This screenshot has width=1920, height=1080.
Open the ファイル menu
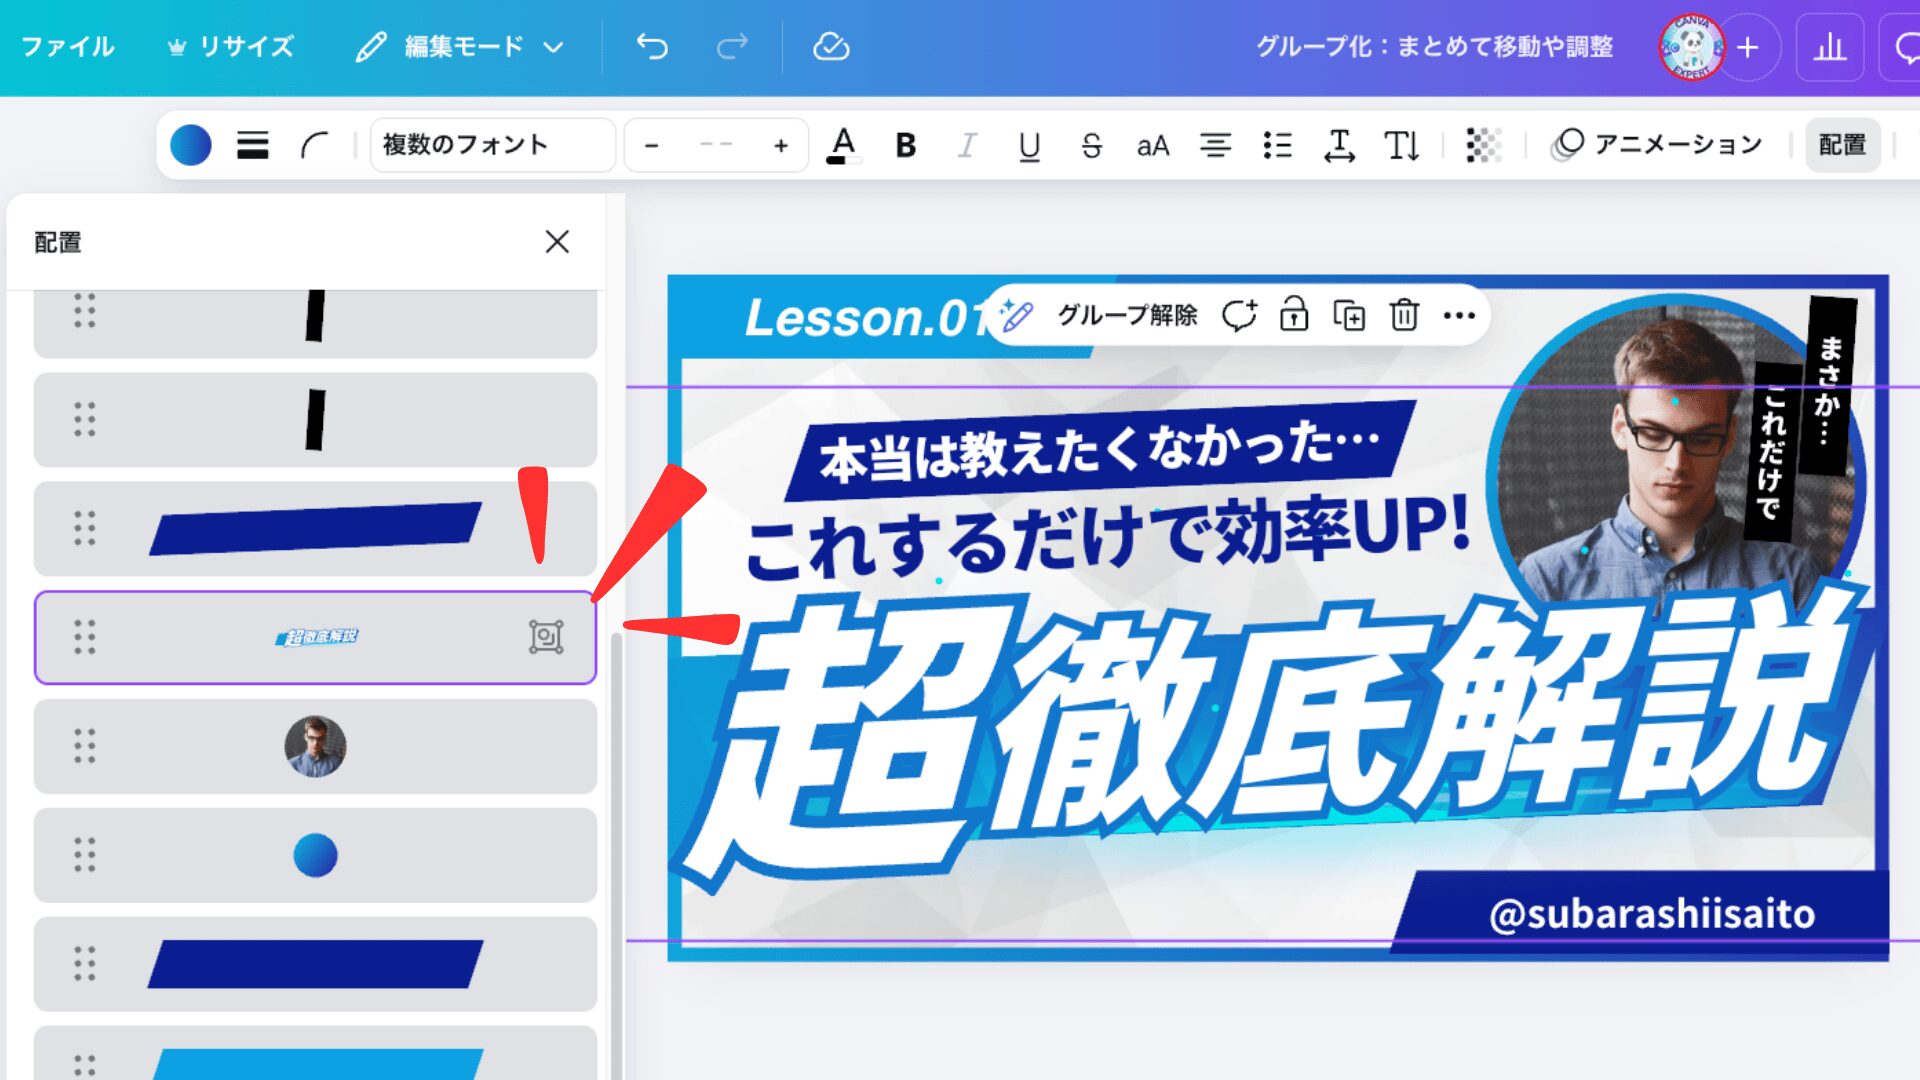67,47
